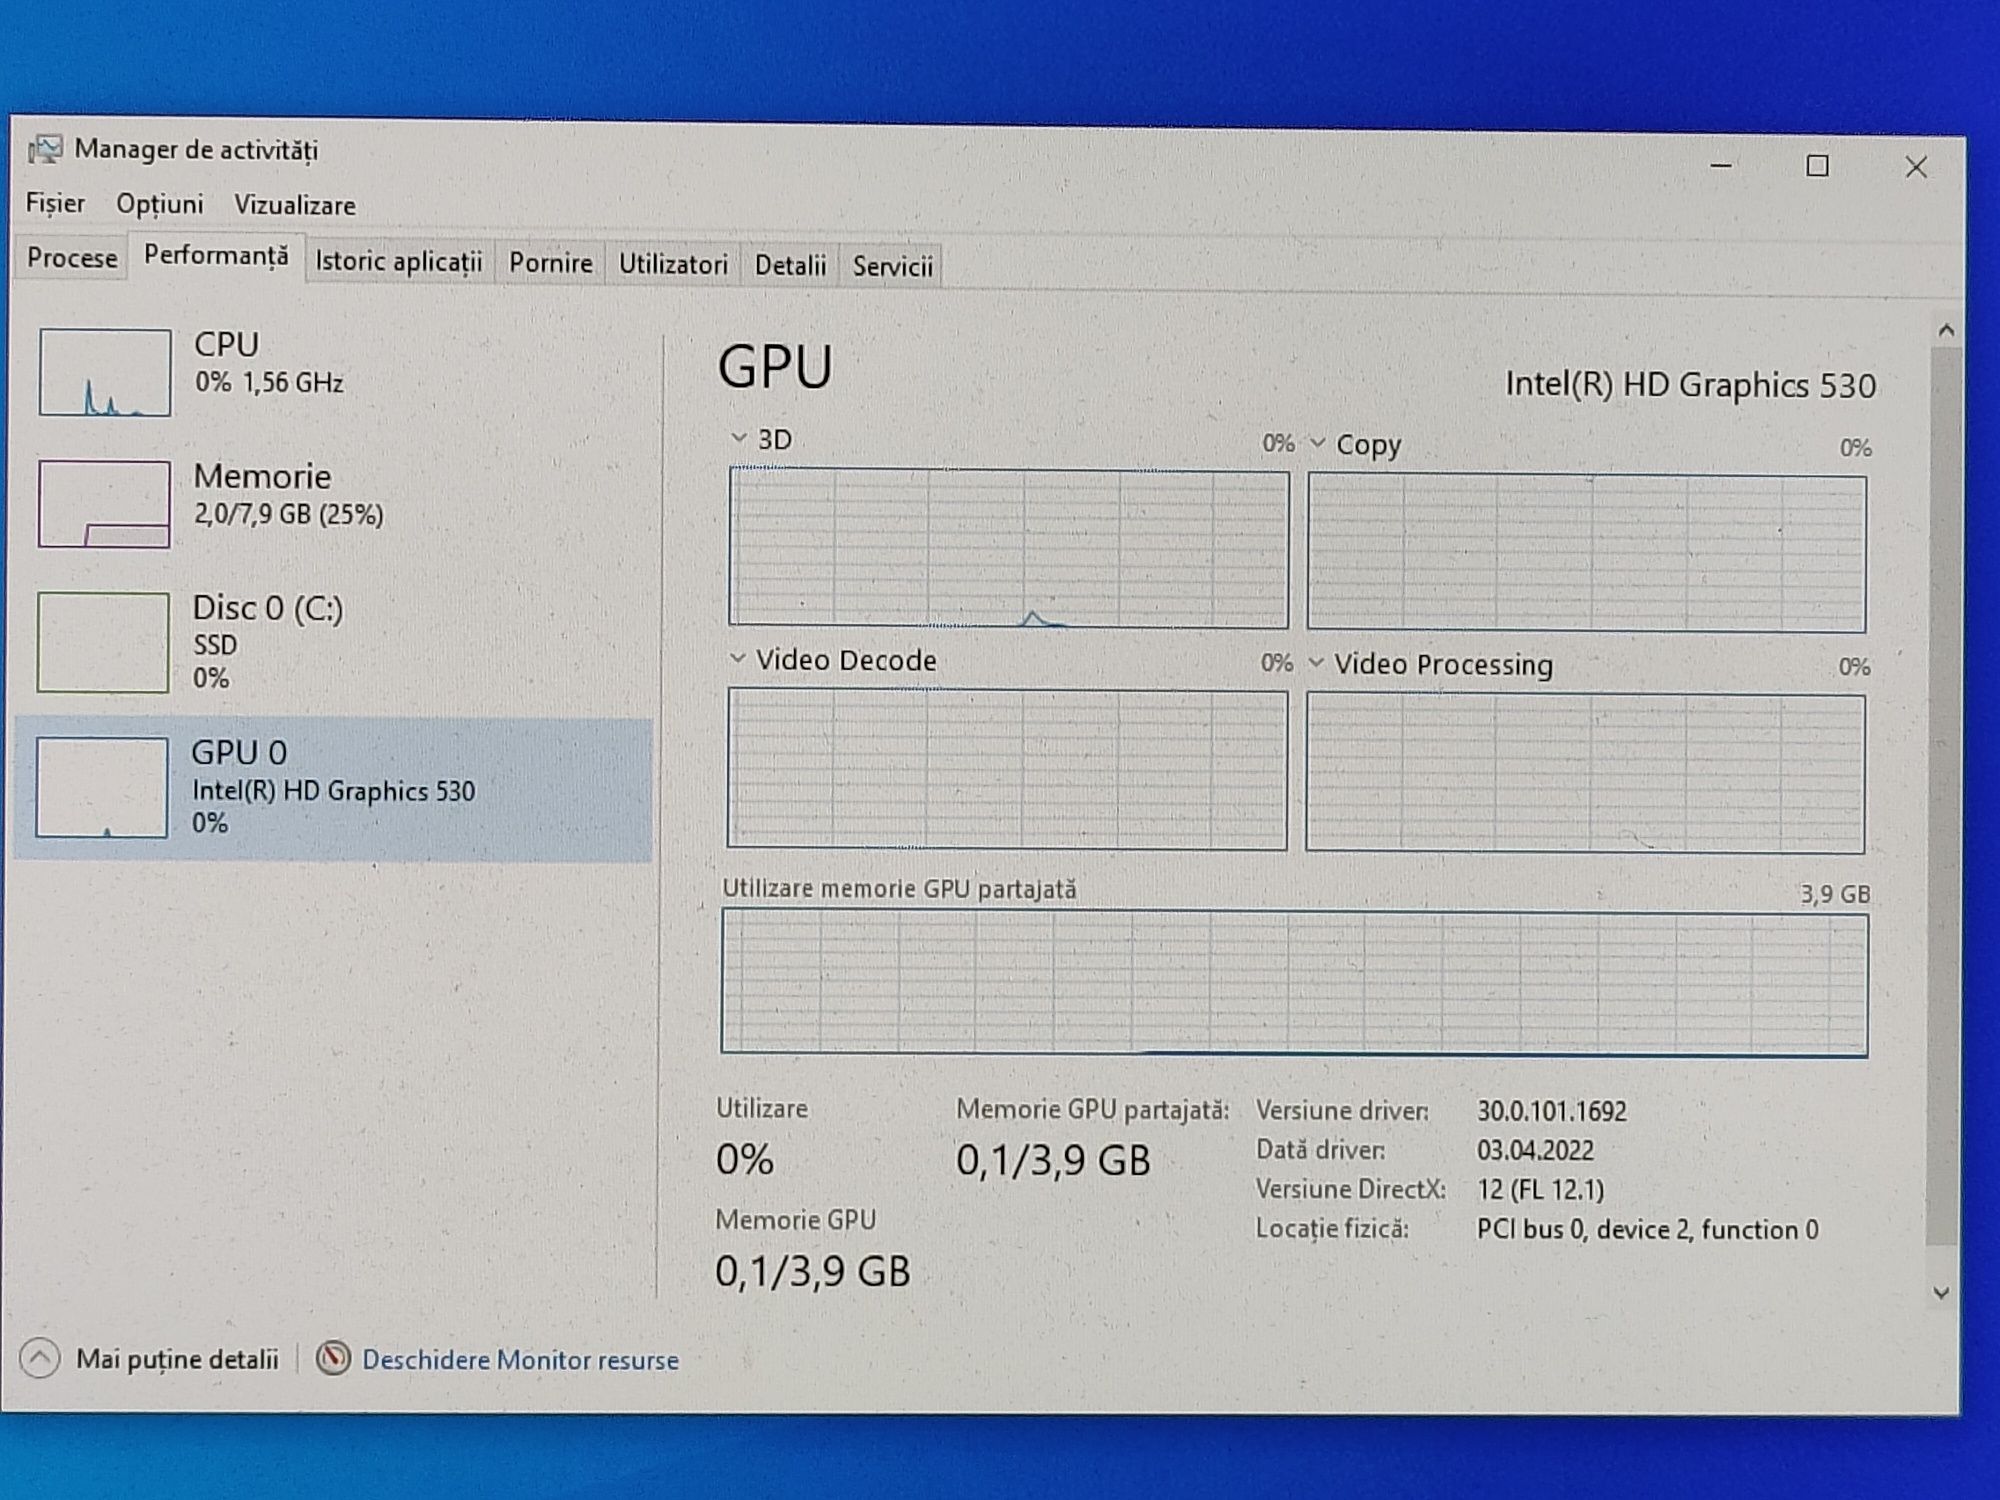Viewport: 2000px width, 1500px height.
Task: Open the Video Decode engine dropdown
Action: (x=738, y=659)
